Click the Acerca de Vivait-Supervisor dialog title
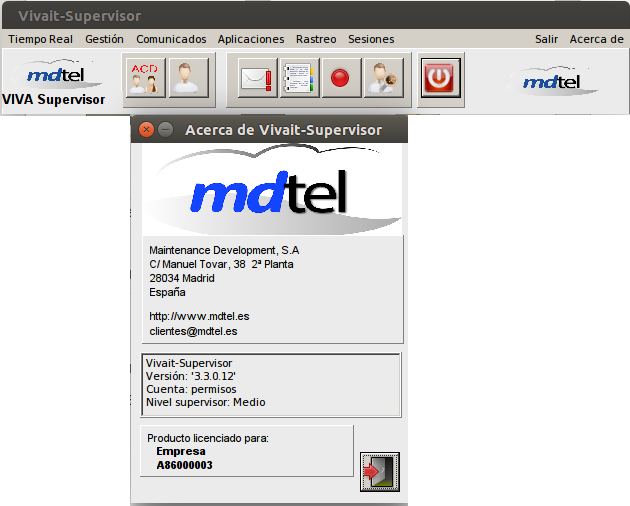This screenshot has height=506, width=630. (x=283, y=130)
